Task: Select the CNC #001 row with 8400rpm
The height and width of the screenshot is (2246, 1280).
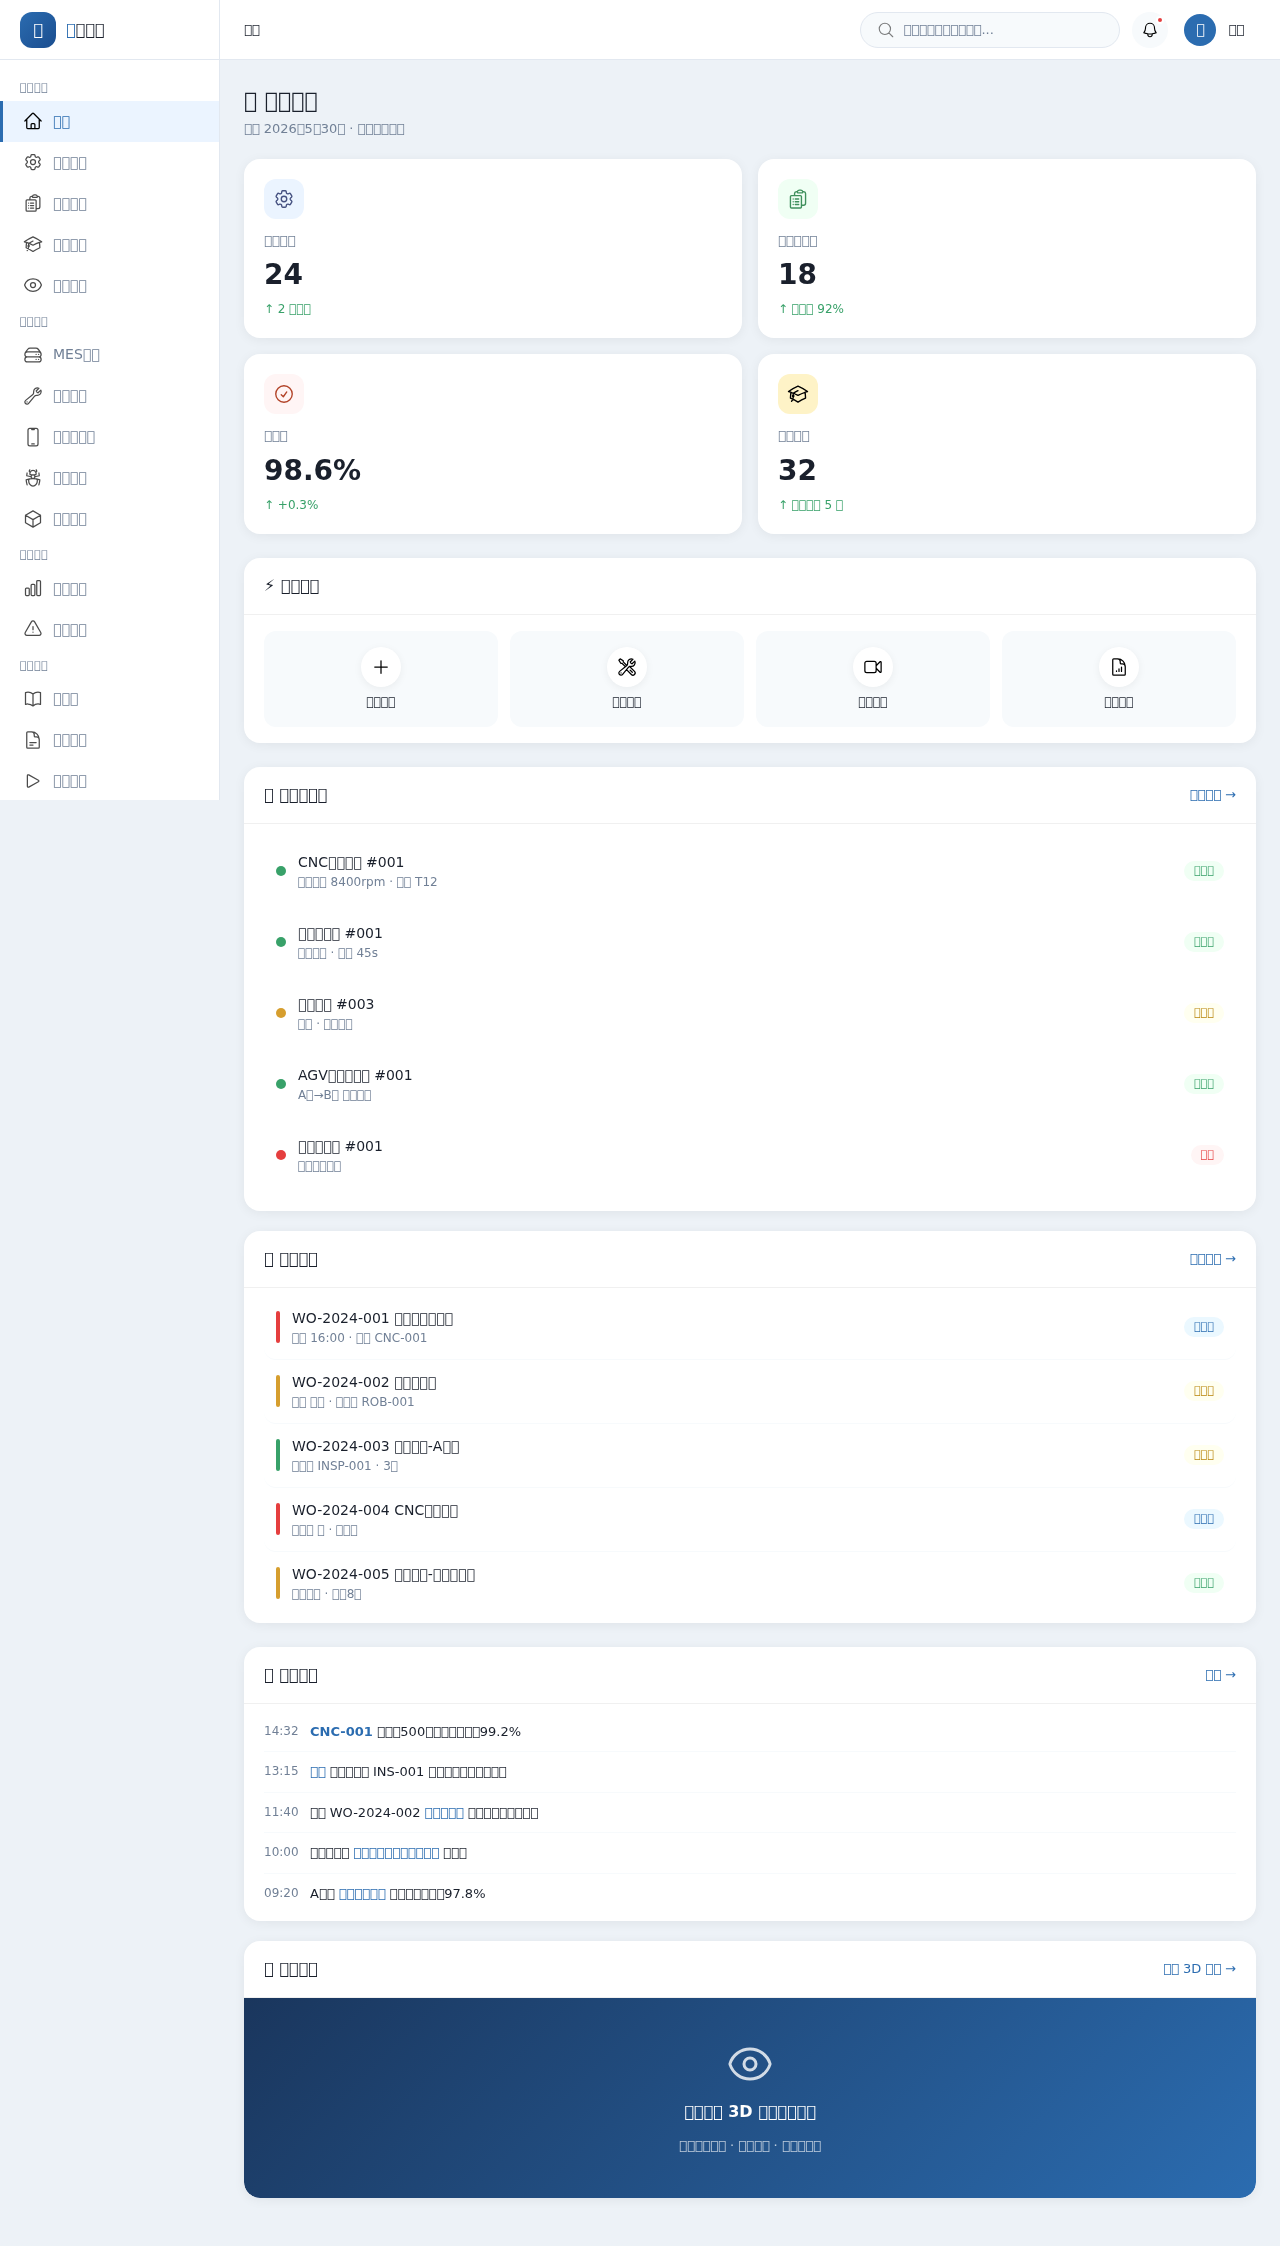Action: pyautogui.click(x=750, y=871)
